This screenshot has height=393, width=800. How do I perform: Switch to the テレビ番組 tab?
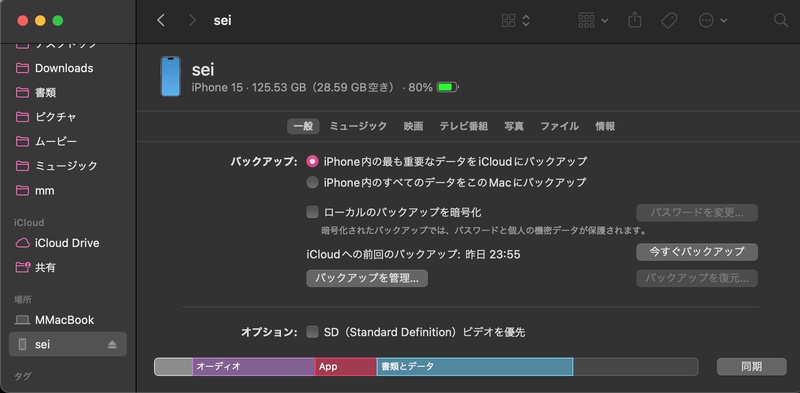click(x=464, y=126)
